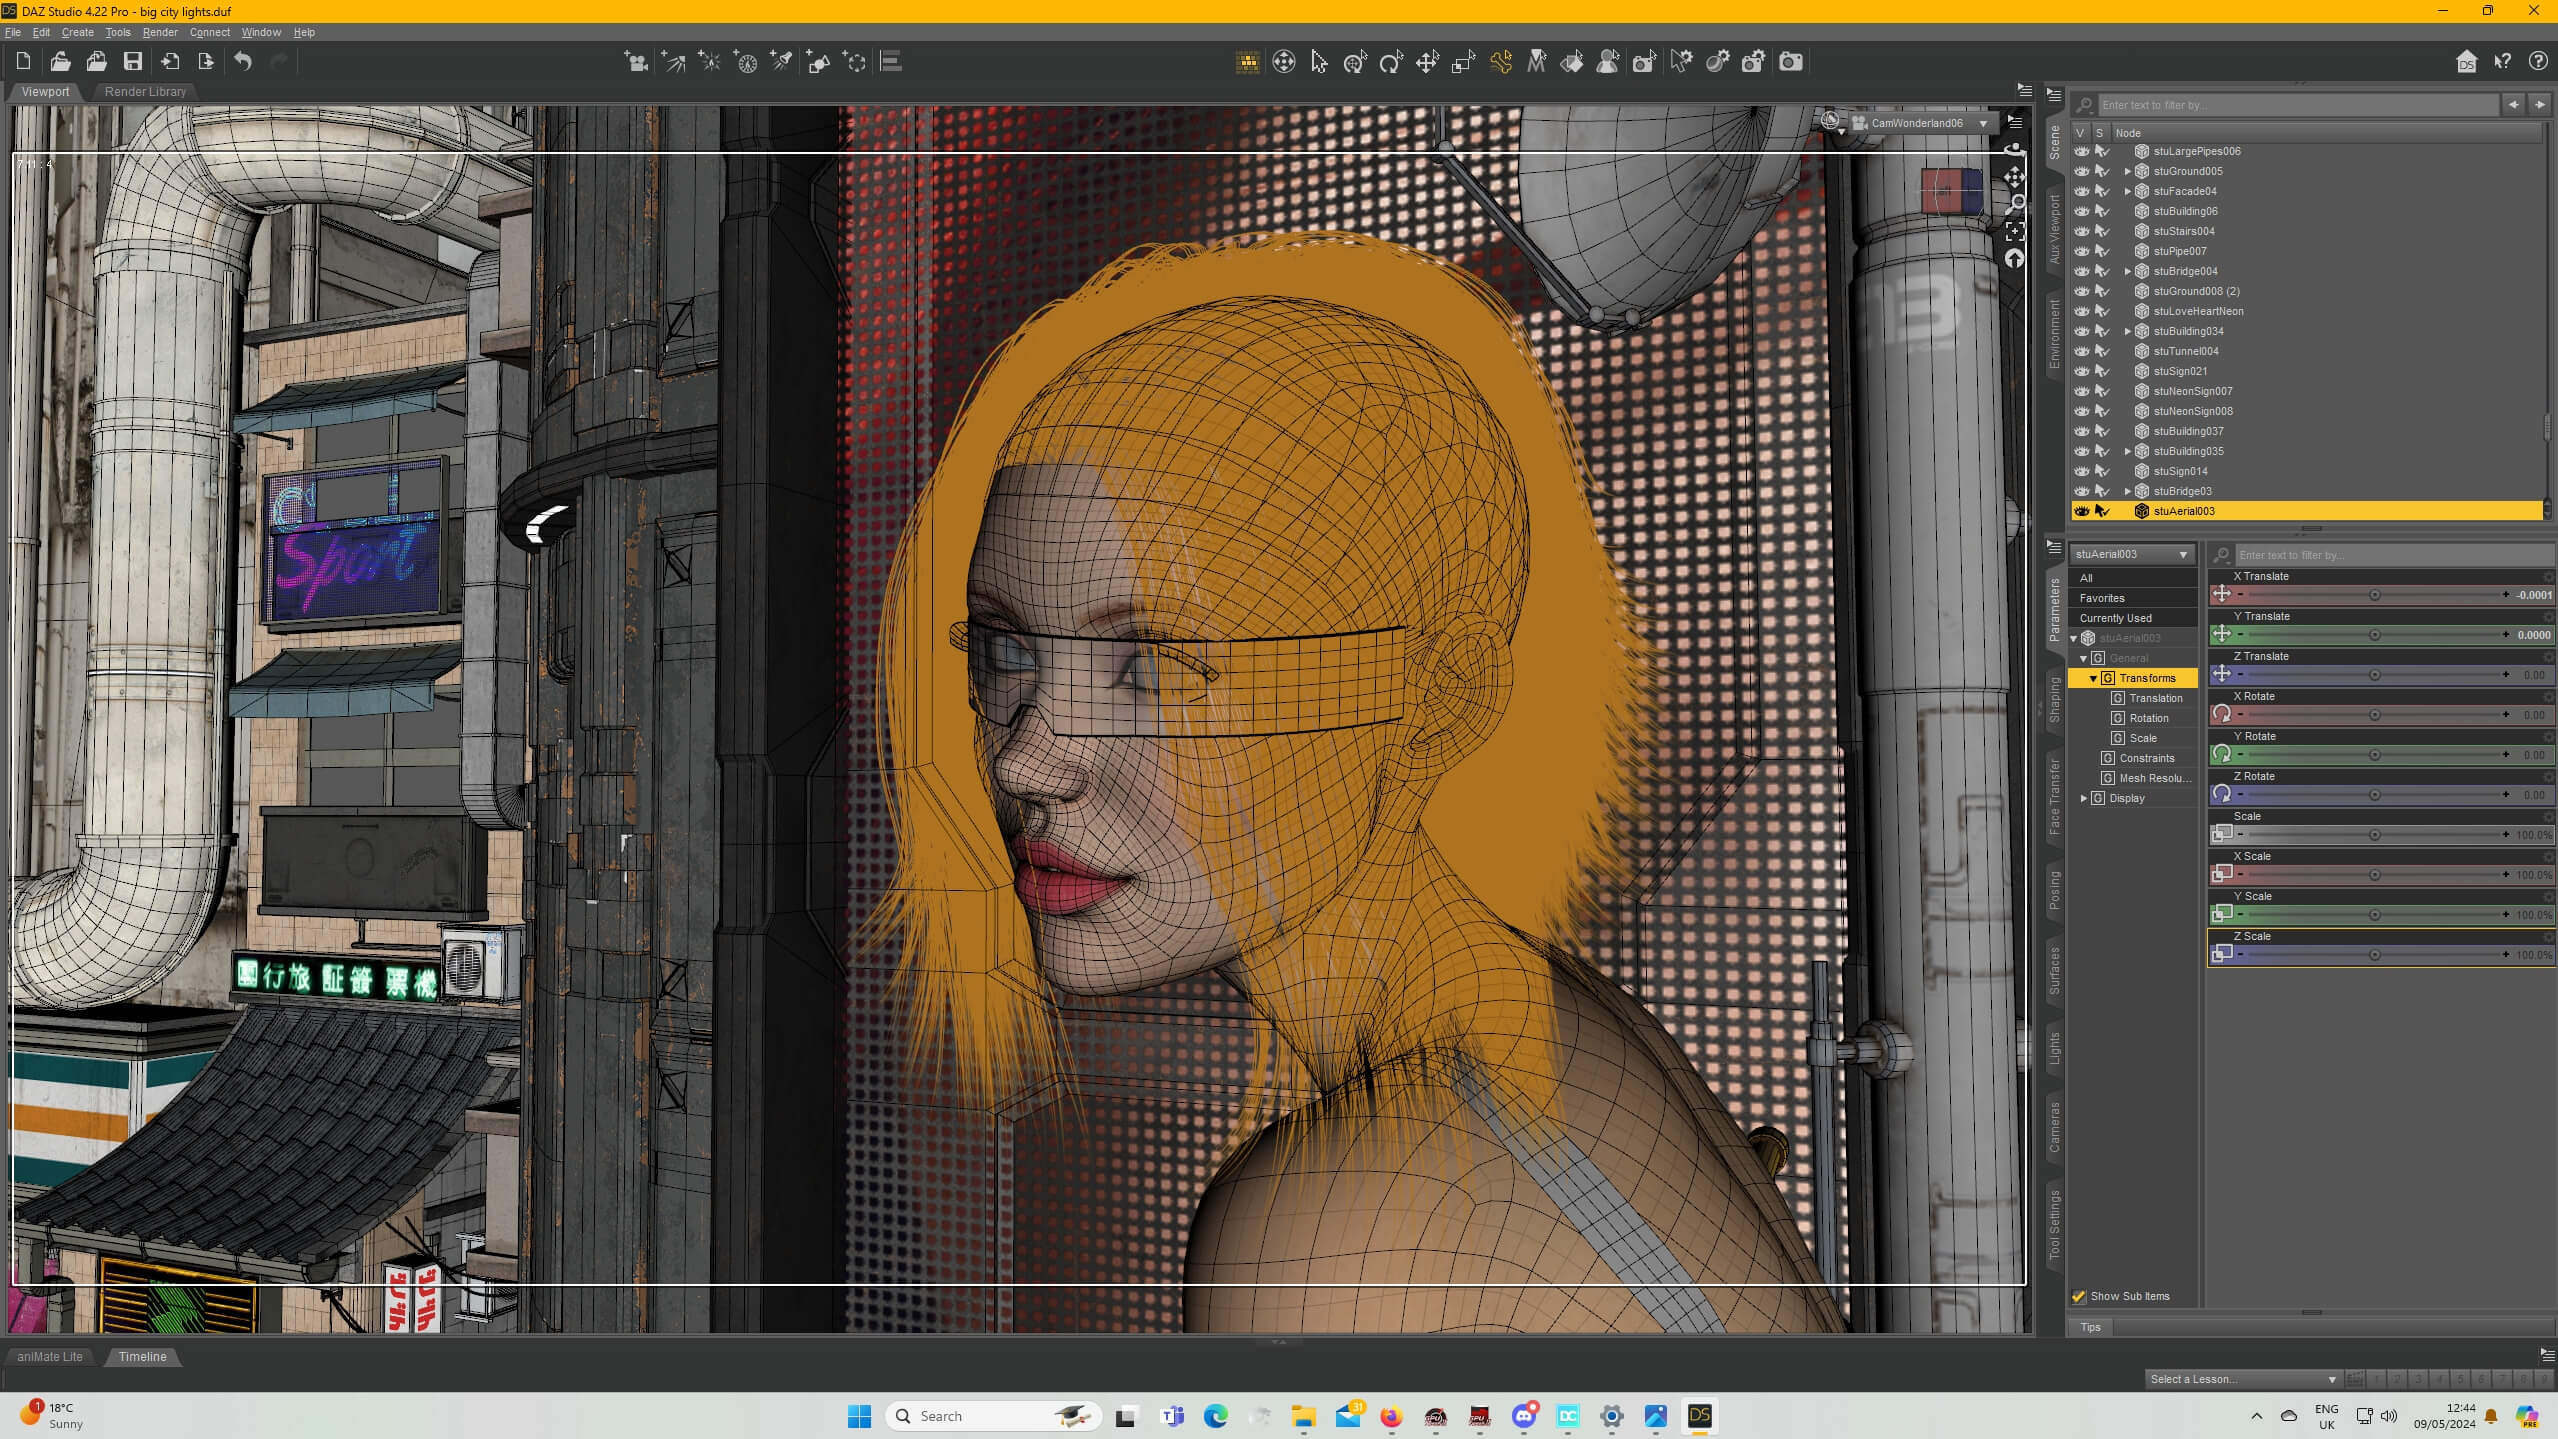Toggle visibility eye for stuSign021

coord(2081,371)
